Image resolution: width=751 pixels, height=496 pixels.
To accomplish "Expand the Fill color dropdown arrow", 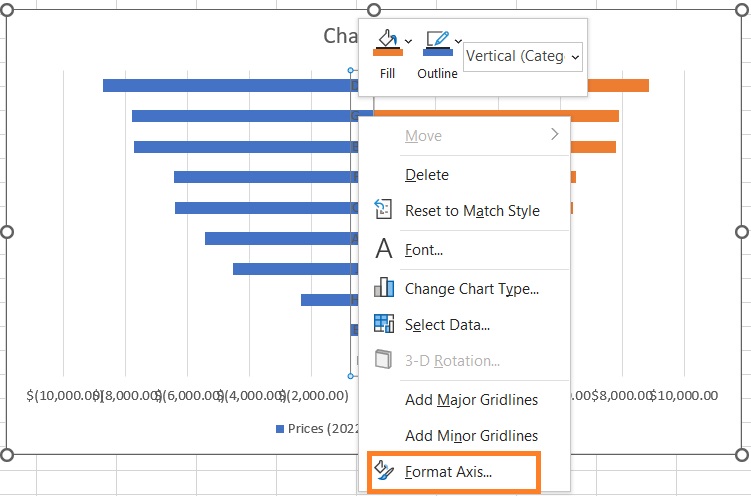I will [x=409, y=42].
